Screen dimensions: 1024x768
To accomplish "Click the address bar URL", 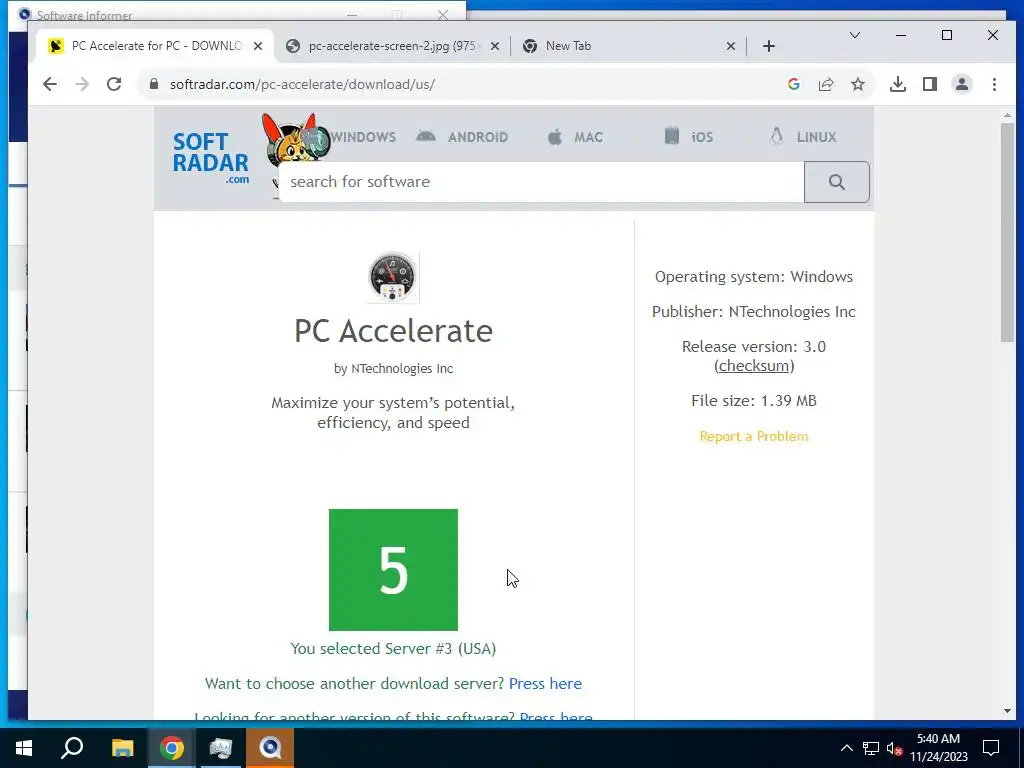I will coord(302,84).
